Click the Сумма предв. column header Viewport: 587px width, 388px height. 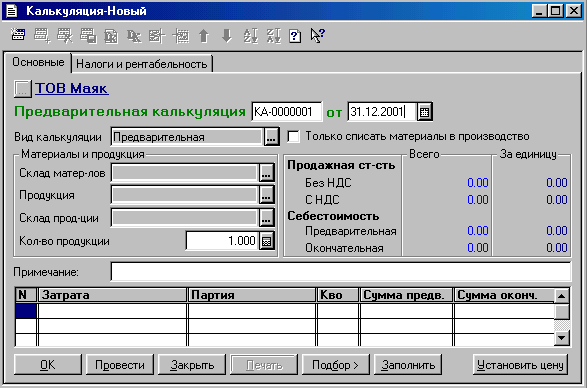pos(407,295)
